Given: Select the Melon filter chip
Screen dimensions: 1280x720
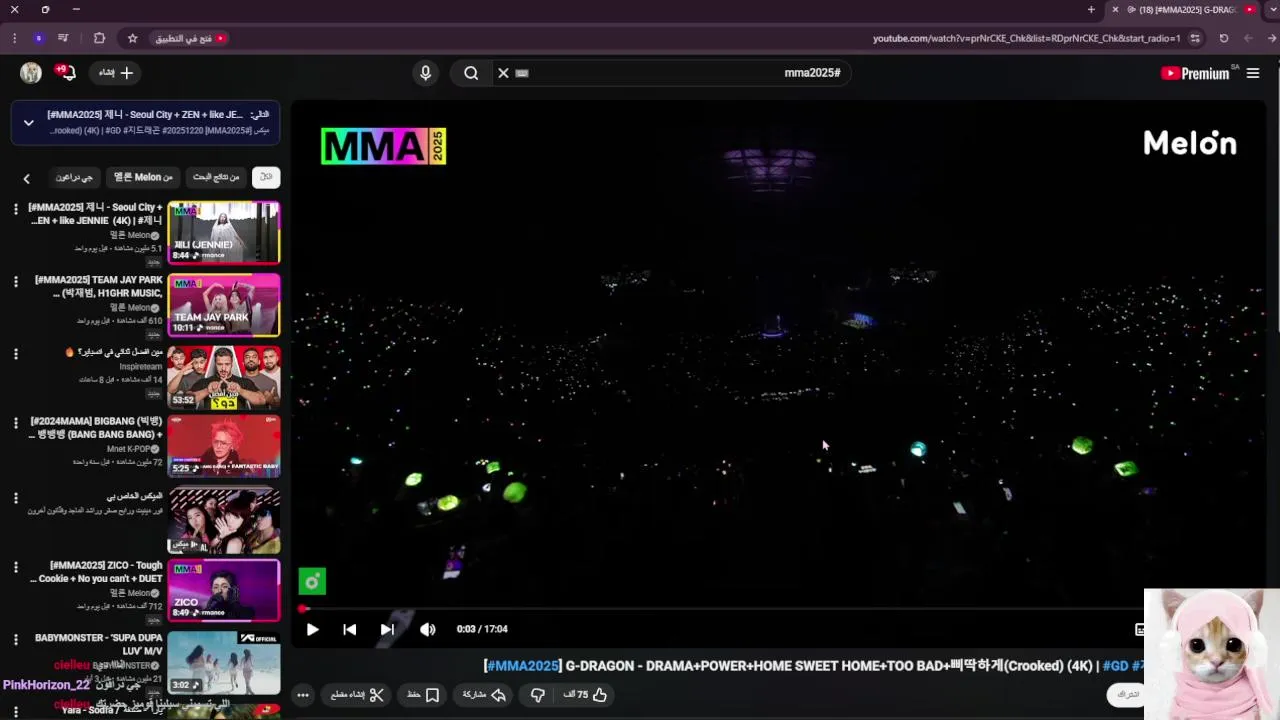Looking at the screenshot, I should 143,177.
